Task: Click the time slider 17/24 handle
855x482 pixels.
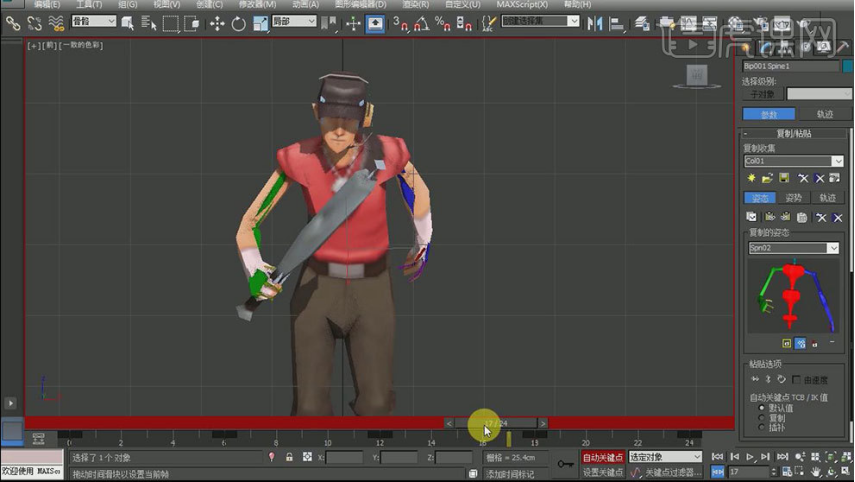Action: point(496,423)
